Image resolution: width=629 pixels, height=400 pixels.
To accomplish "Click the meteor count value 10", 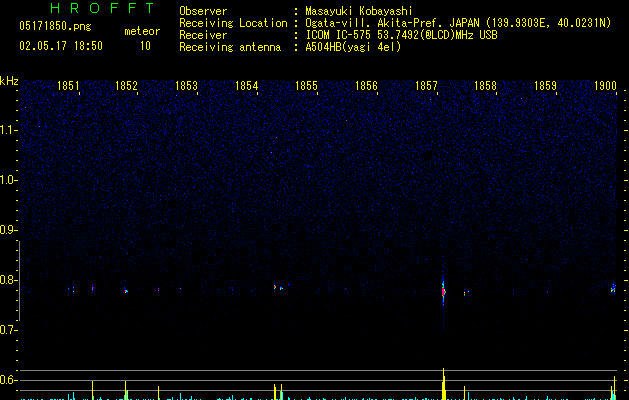I will [x=145, y=46].
